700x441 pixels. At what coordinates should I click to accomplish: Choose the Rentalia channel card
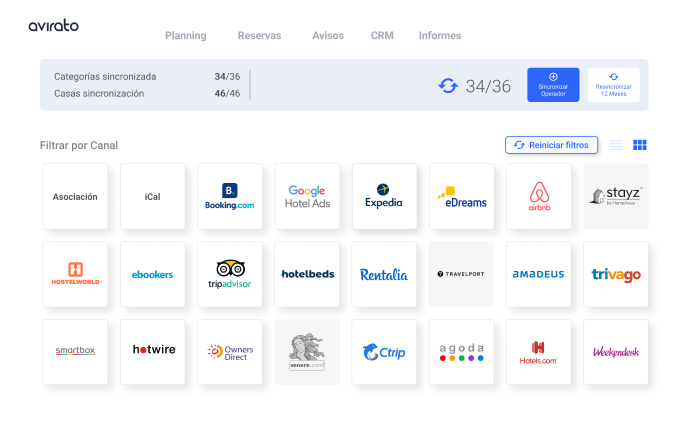[384, 274]
